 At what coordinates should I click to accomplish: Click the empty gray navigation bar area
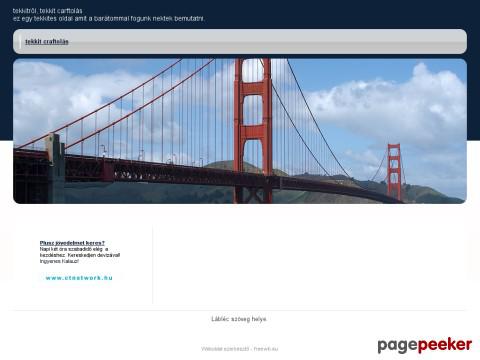click(267, 42)
